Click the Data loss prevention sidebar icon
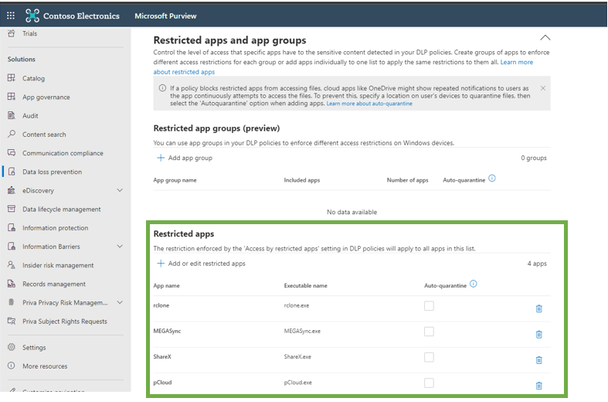Viewport: 608px width, 402px height. pyautogui.click(x=11, y=171)
